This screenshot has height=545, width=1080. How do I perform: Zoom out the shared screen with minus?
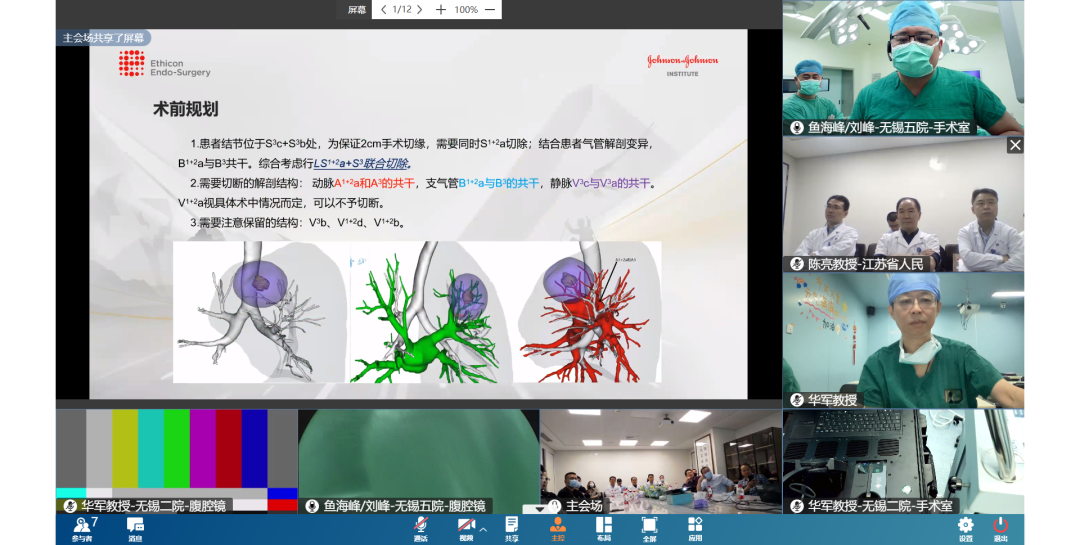point(490,10)
